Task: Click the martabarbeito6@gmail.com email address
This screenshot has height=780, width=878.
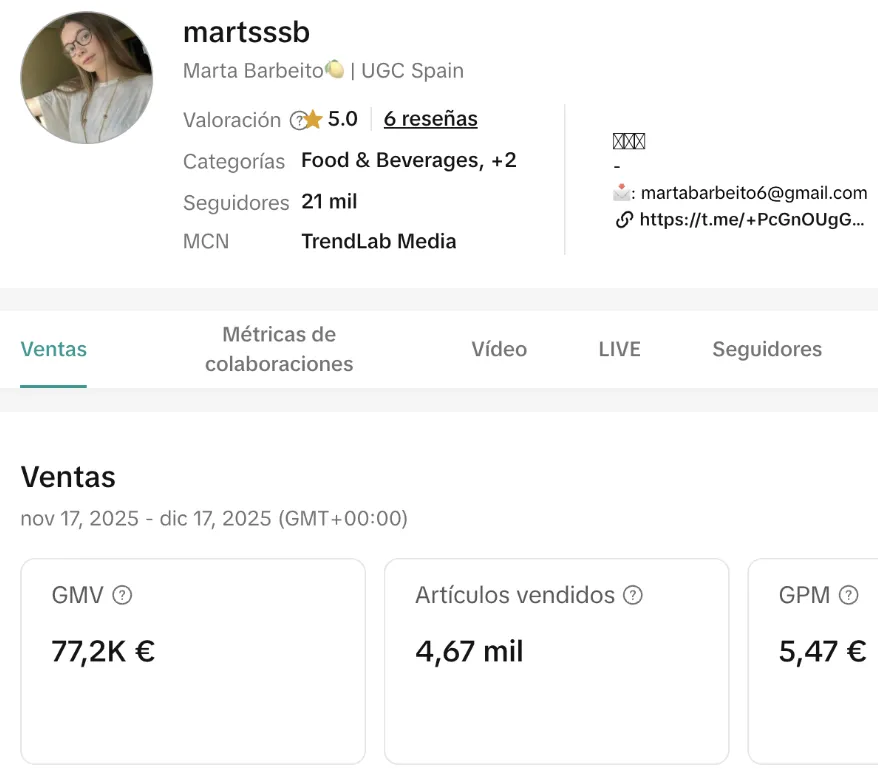Action: pyautogui.click(x=753, y=193)
